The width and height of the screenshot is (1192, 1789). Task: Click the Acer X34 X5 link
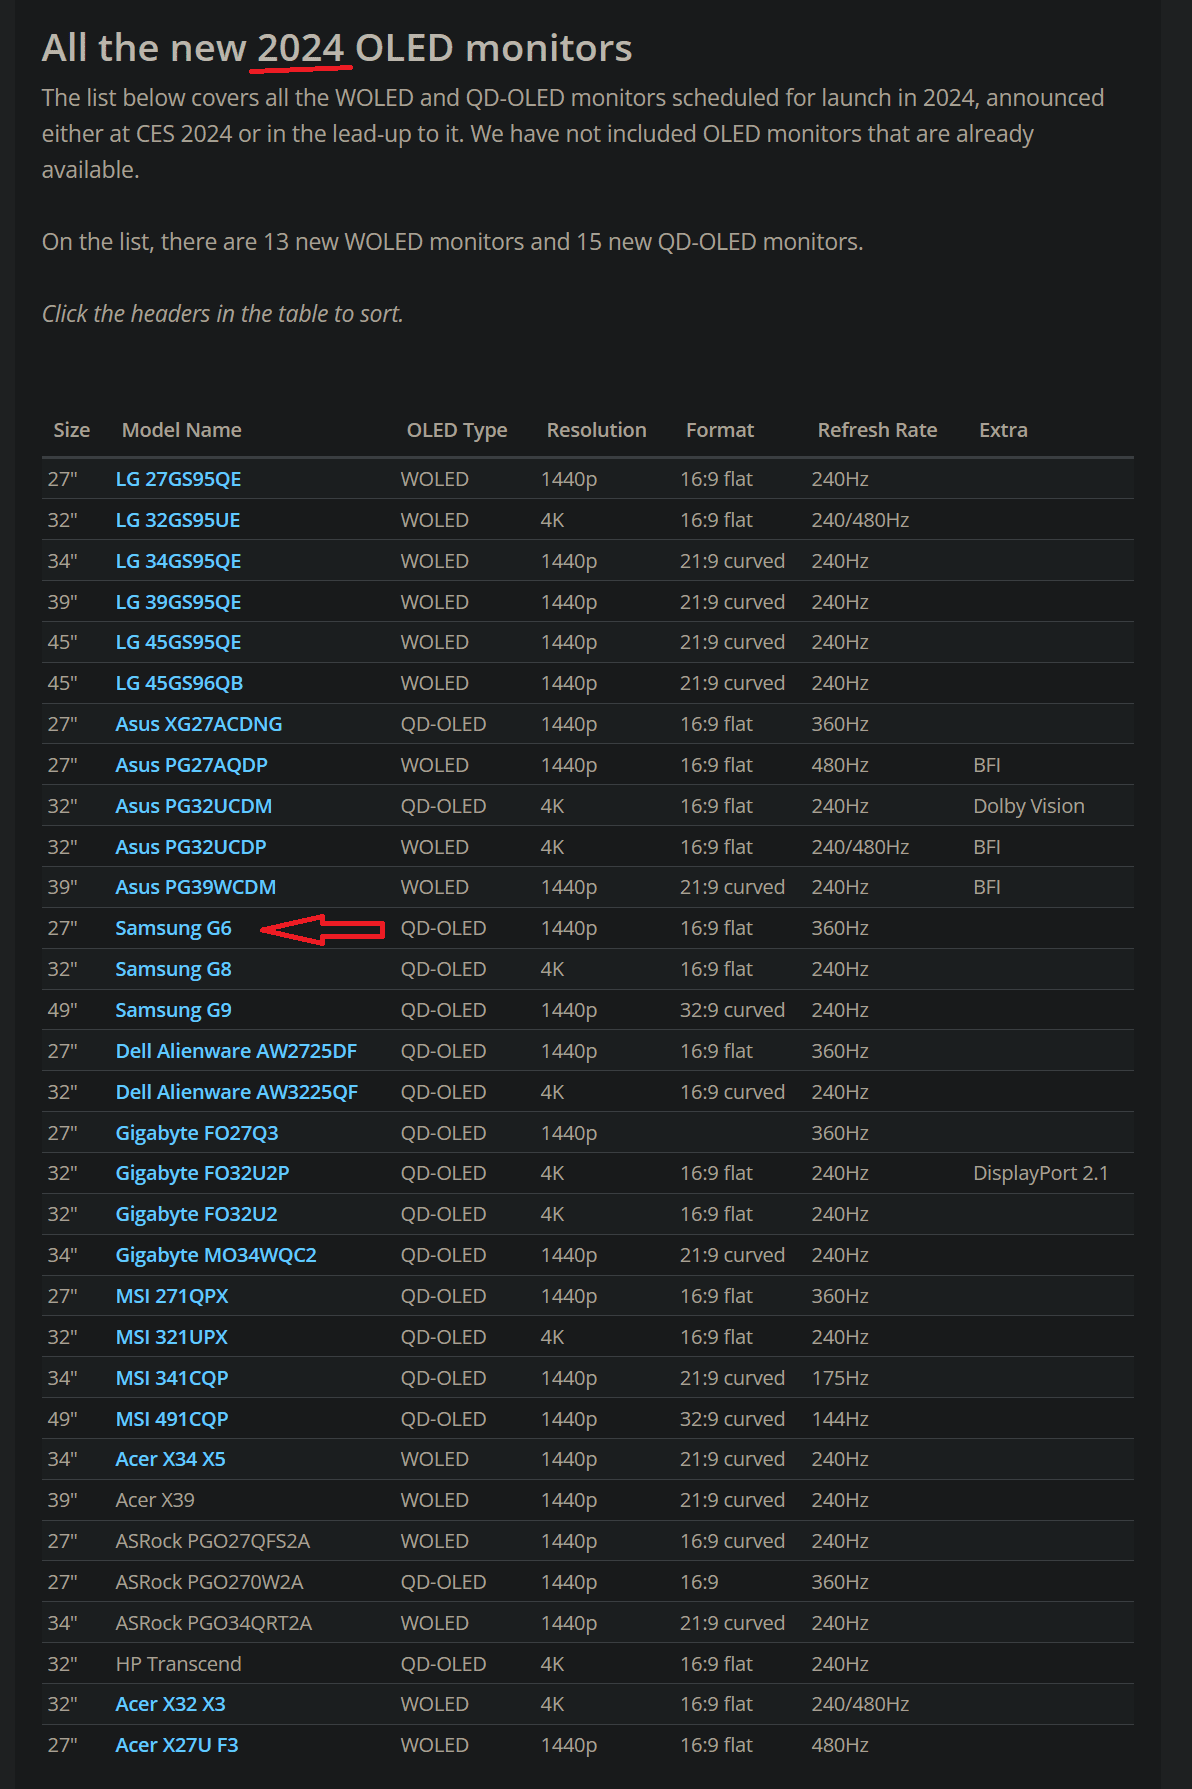170,1459
